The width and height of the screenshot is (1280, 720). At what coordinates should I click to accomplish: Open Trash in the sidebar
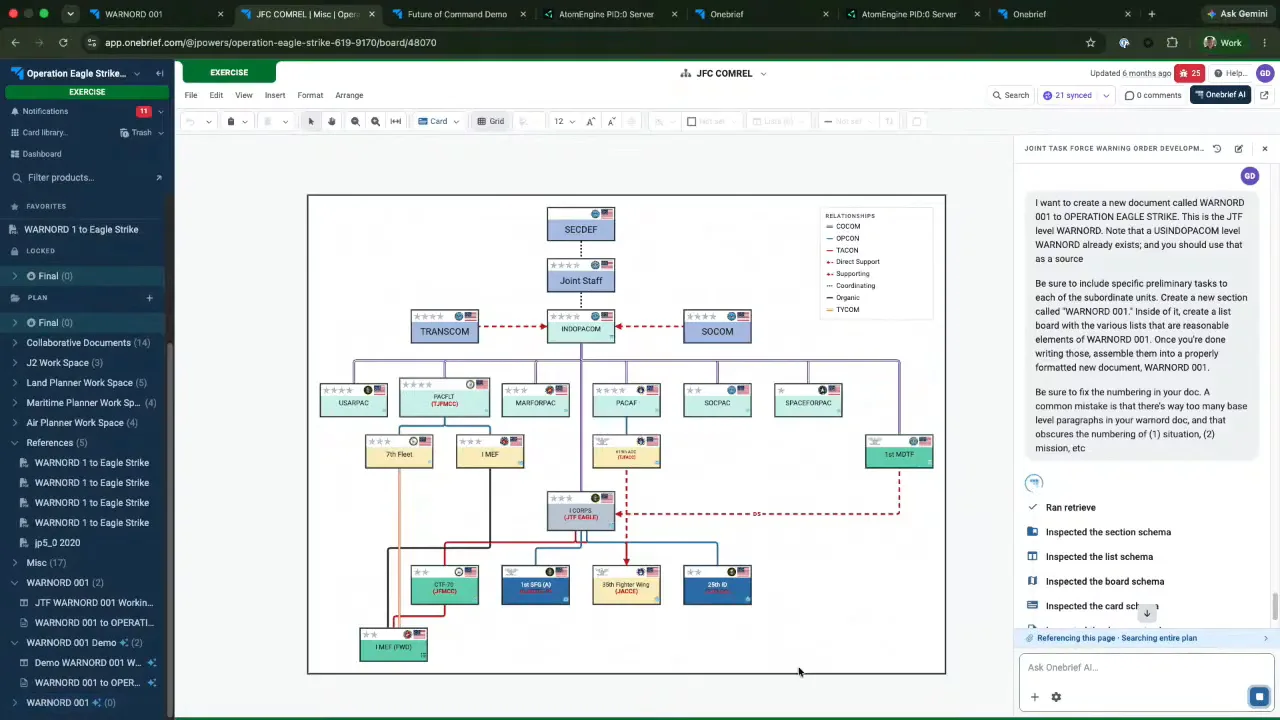coord(136,132)
